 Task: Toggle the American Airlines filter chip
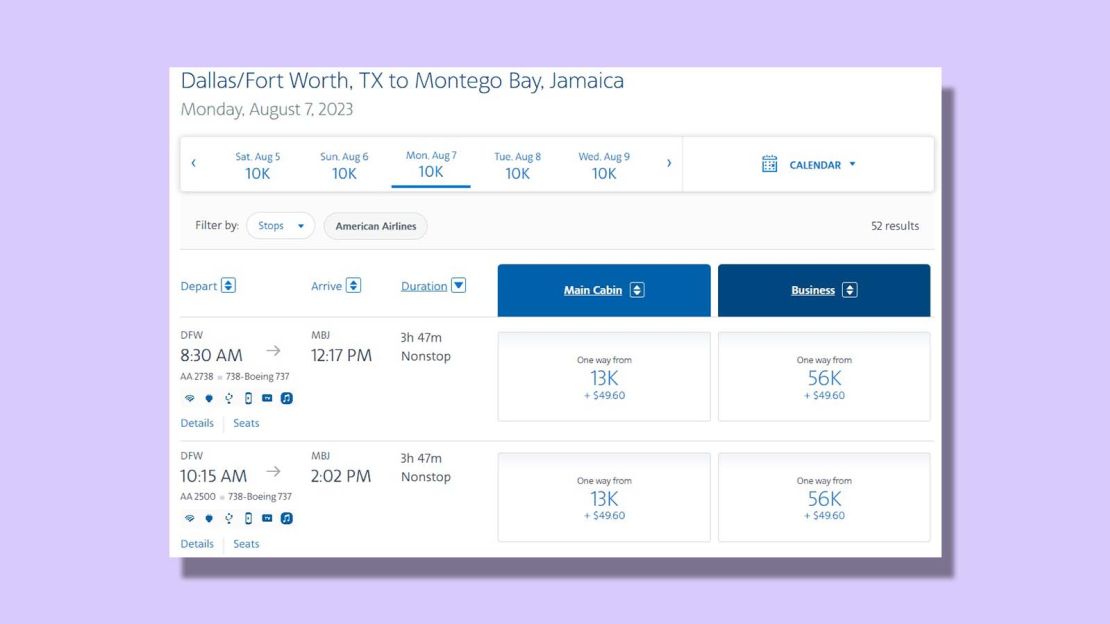click(376, 226)
